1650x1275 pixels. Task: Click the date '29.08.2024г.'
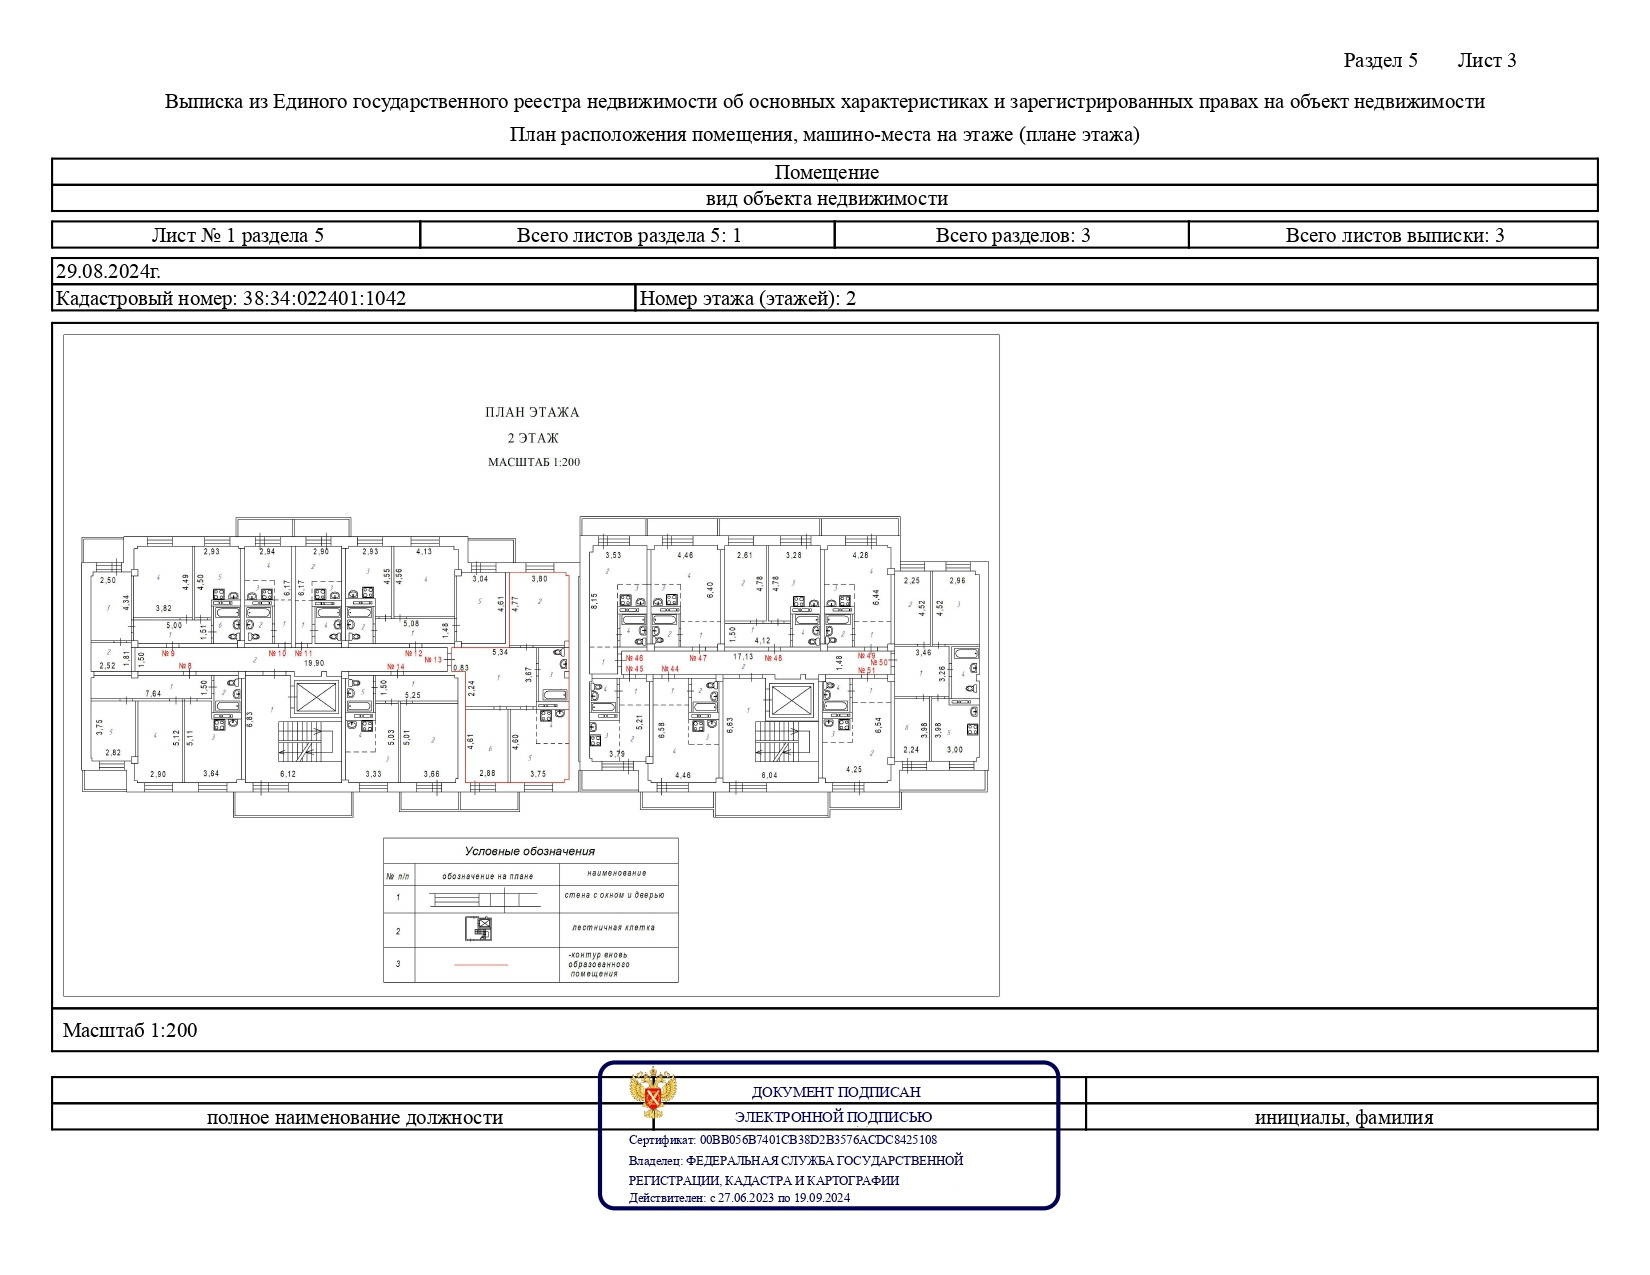[108, 272]
